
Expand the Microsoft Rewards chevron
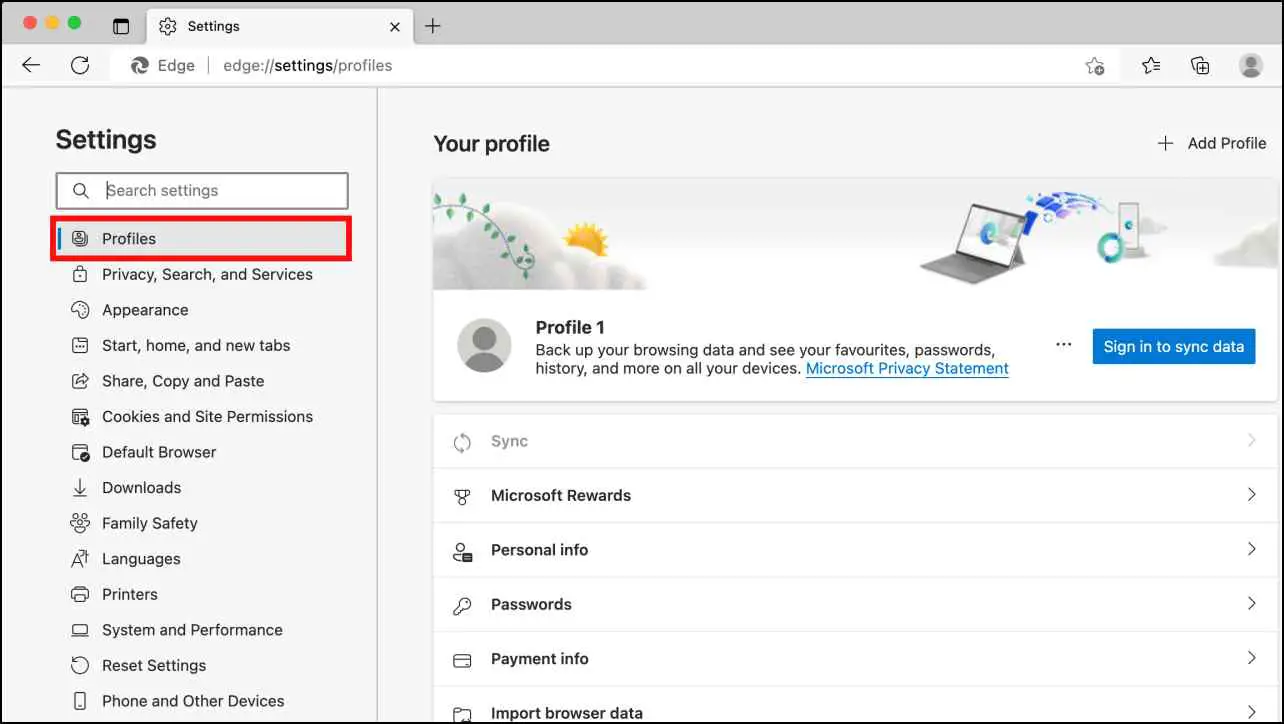(1251, 495)
